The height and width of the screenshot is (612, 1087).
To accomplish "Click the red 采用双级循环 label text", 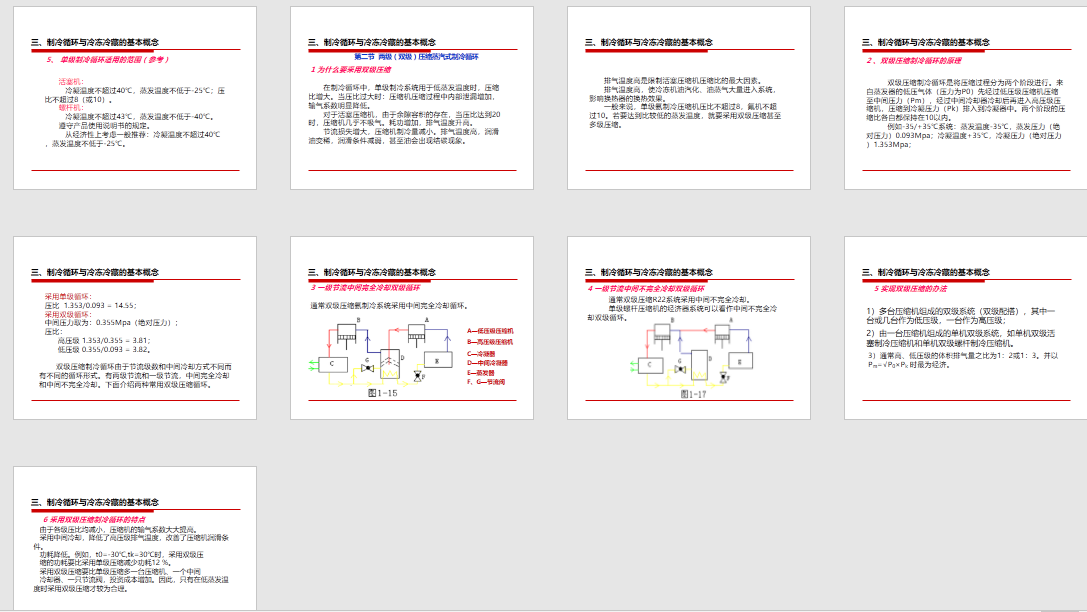I will pyautogui.click(x=68, y=314).
